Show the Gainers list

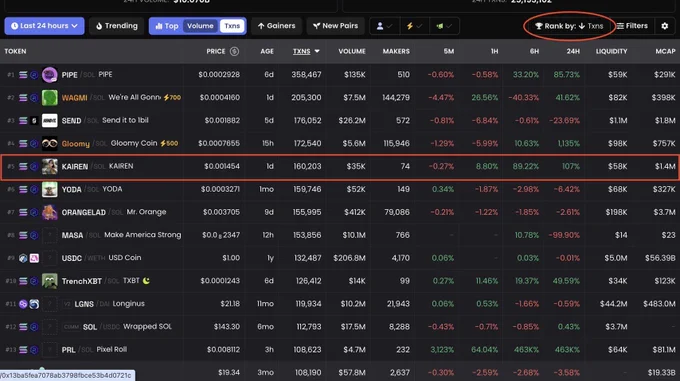click(276, 26)
